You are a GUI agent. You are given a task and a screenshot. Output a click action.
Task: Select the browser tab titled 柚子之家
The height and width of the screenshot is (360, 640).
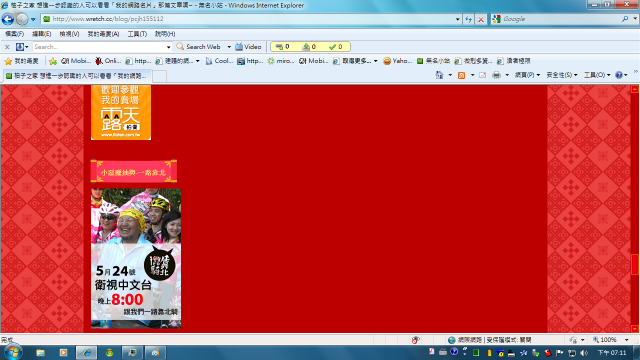77,76
